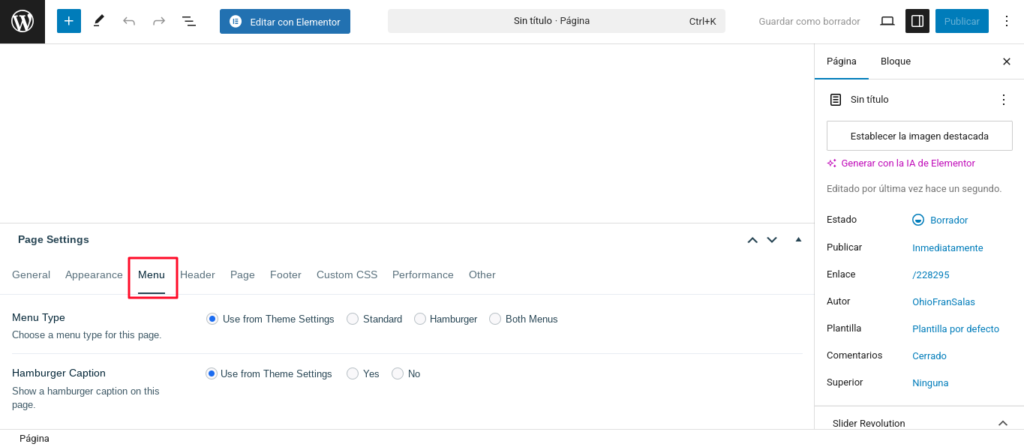Screen dimensions: 1024x447
Task: Switch to the Appearance tab
Action: [93, 275]
